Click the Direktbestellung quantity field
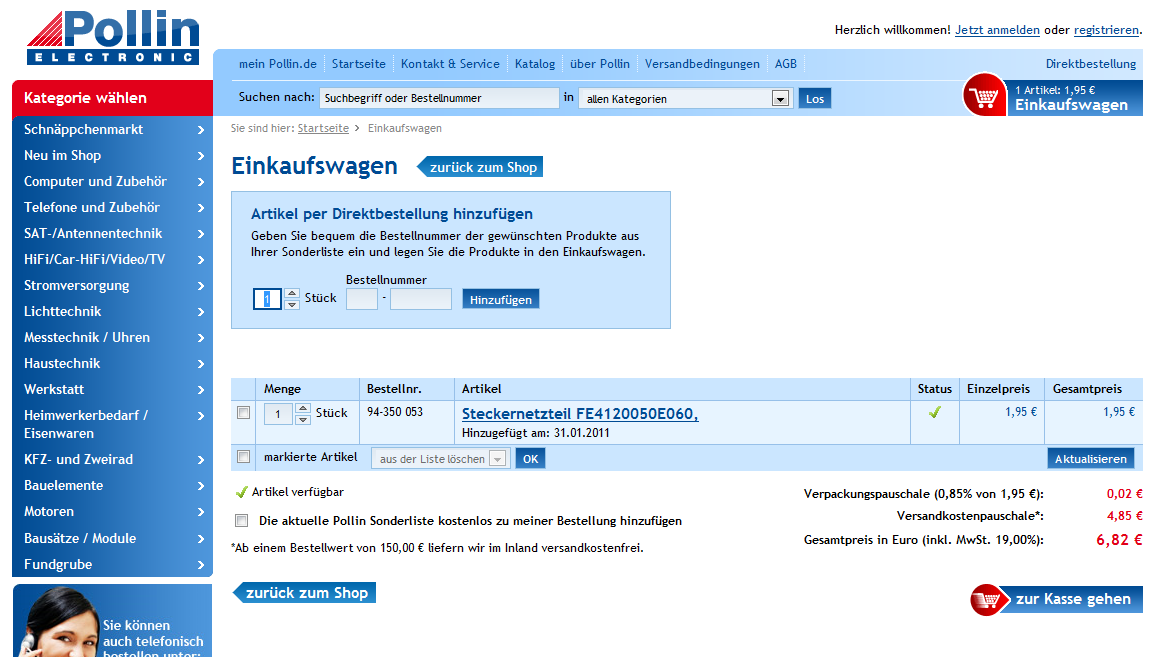 (267, 298)
